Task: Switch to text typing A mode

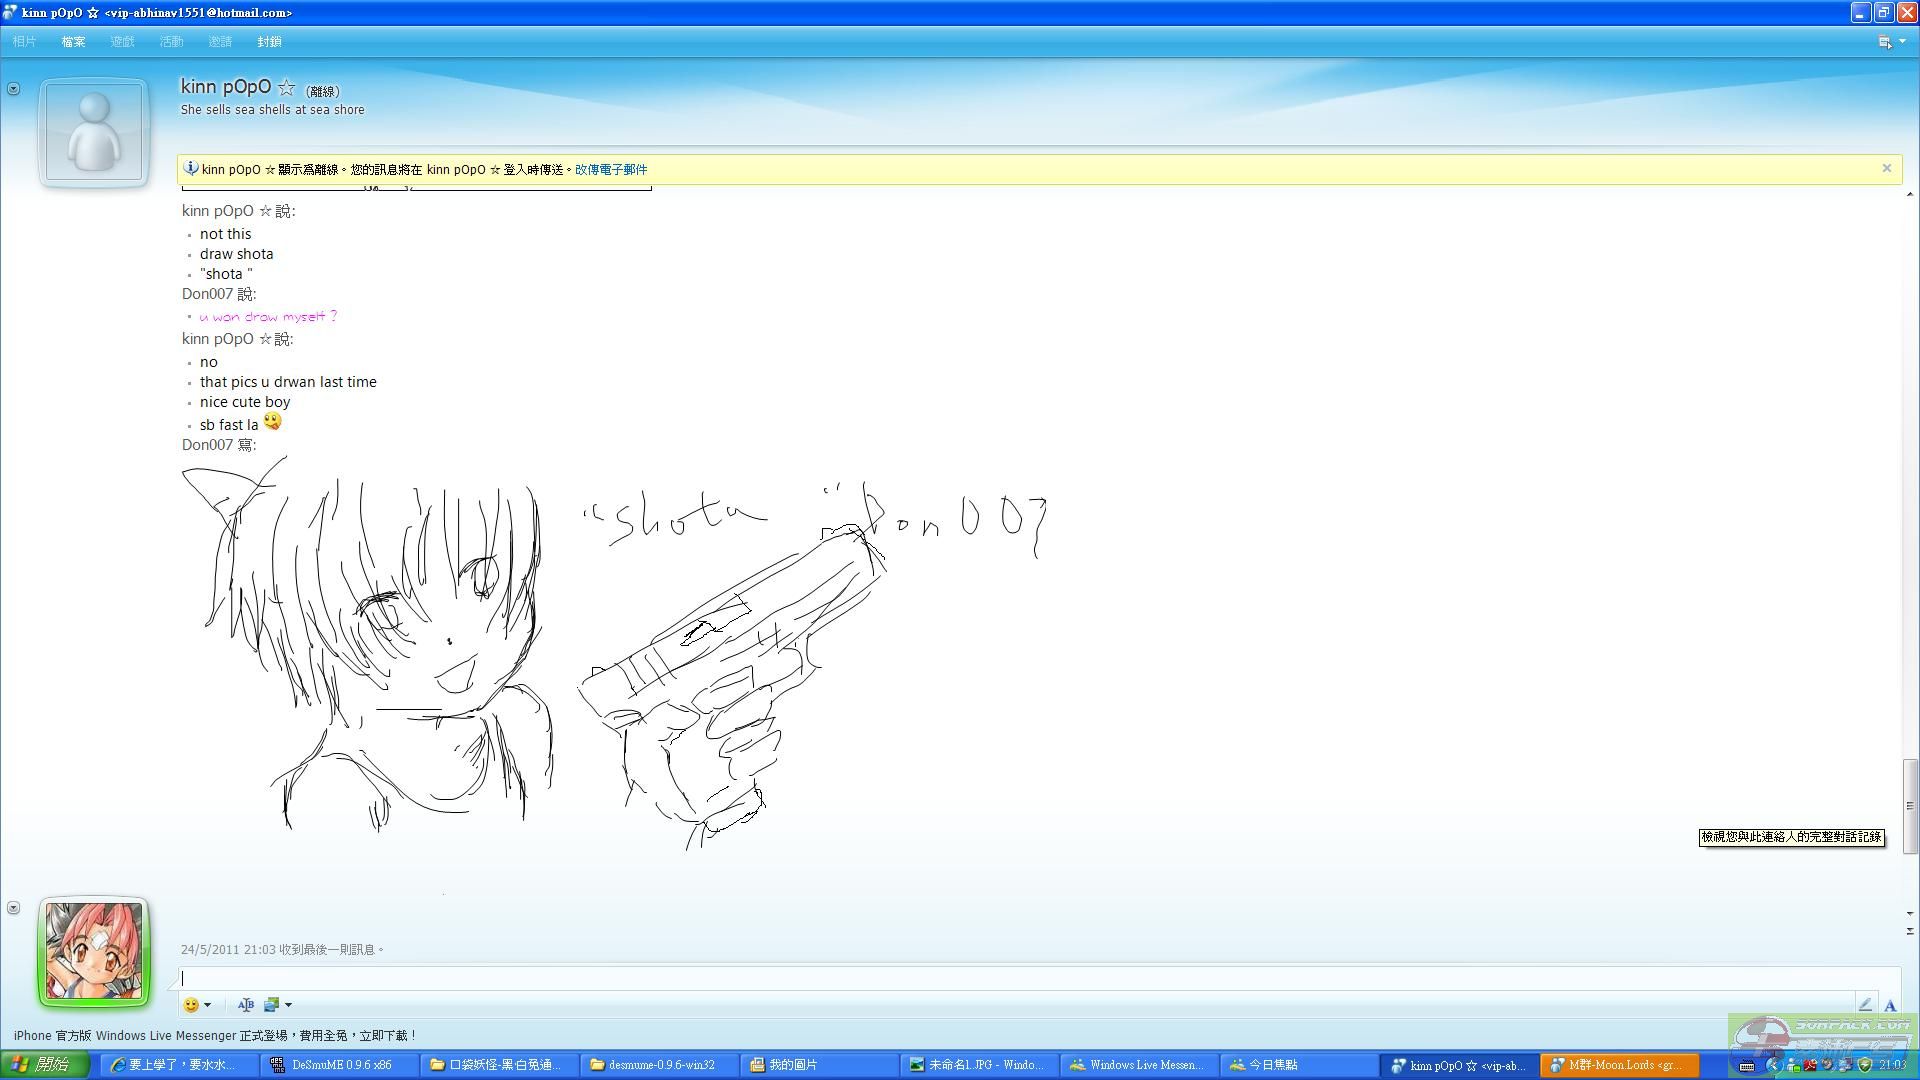Action: 1890,1005
